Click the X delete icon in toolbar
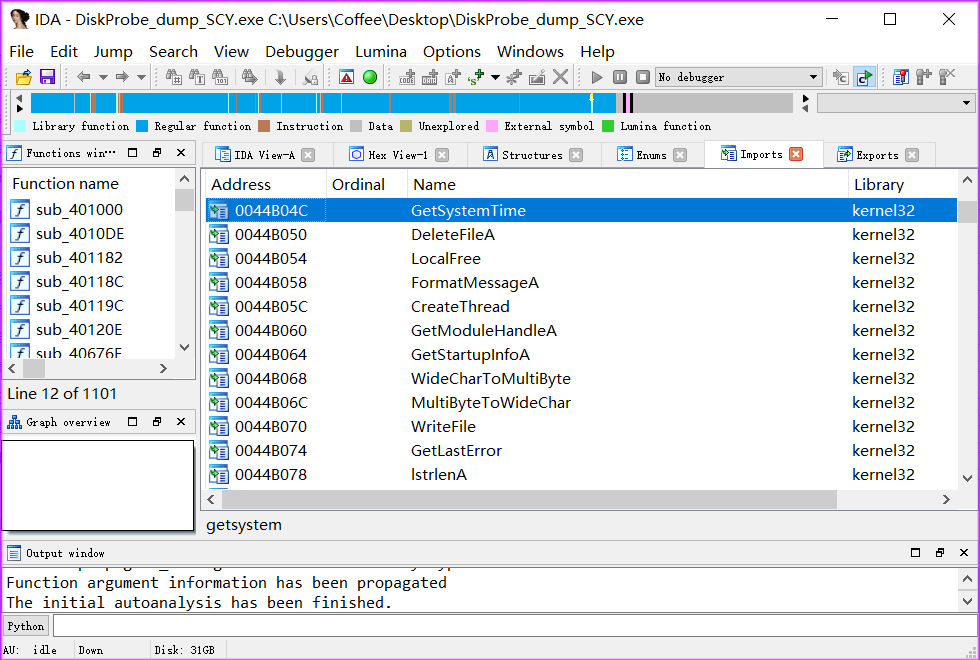 coord(561,77)
